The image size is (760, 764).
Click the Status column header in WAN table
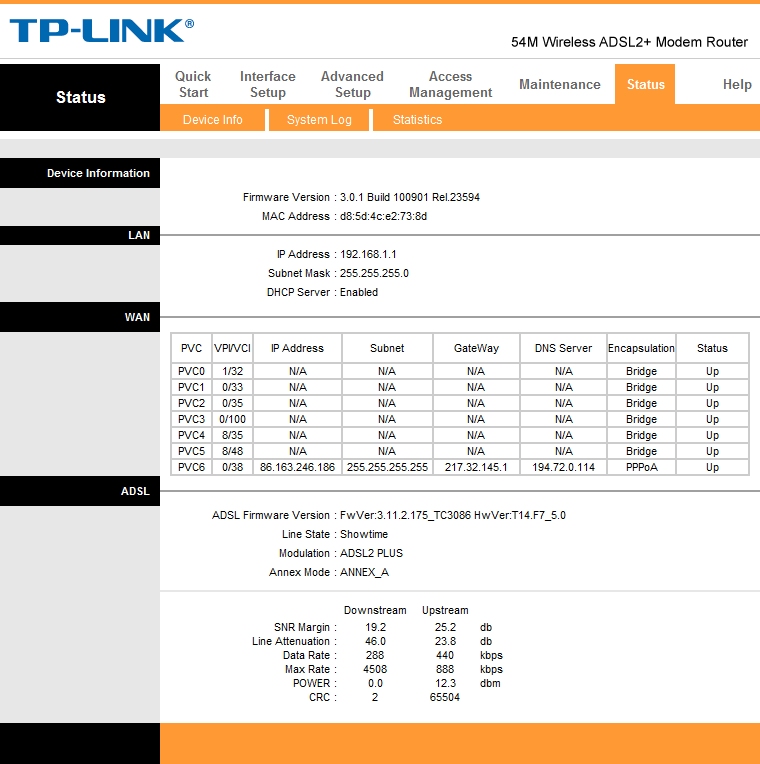(712, 348)
